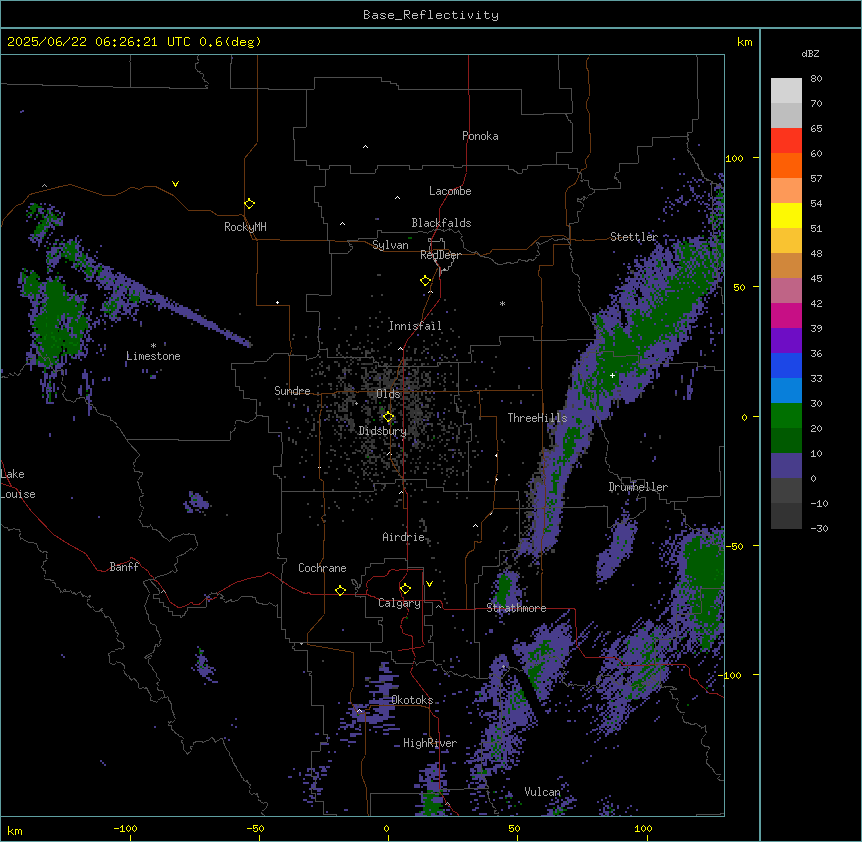Click the Stettler city label
This screenshot has height=842, width=862.
coord(634,237)
